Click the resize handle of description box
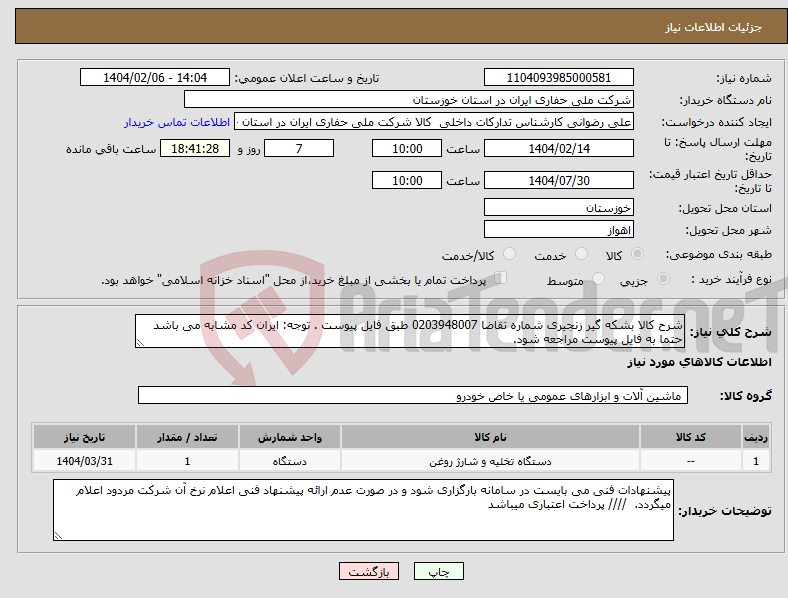The width and height of the screenshot is (788, 598). click(x=140, y=343)
